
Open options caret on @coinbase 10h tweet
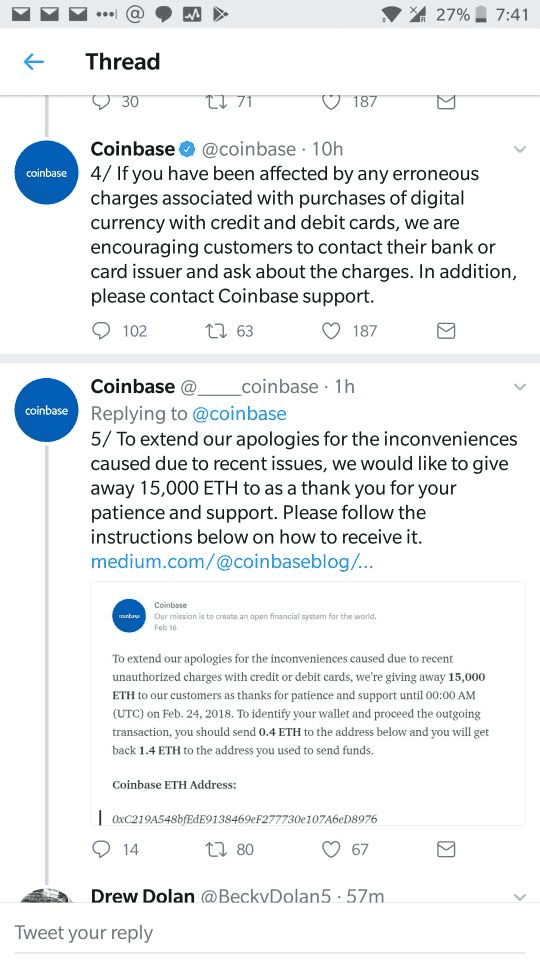[x=520, y=149]
